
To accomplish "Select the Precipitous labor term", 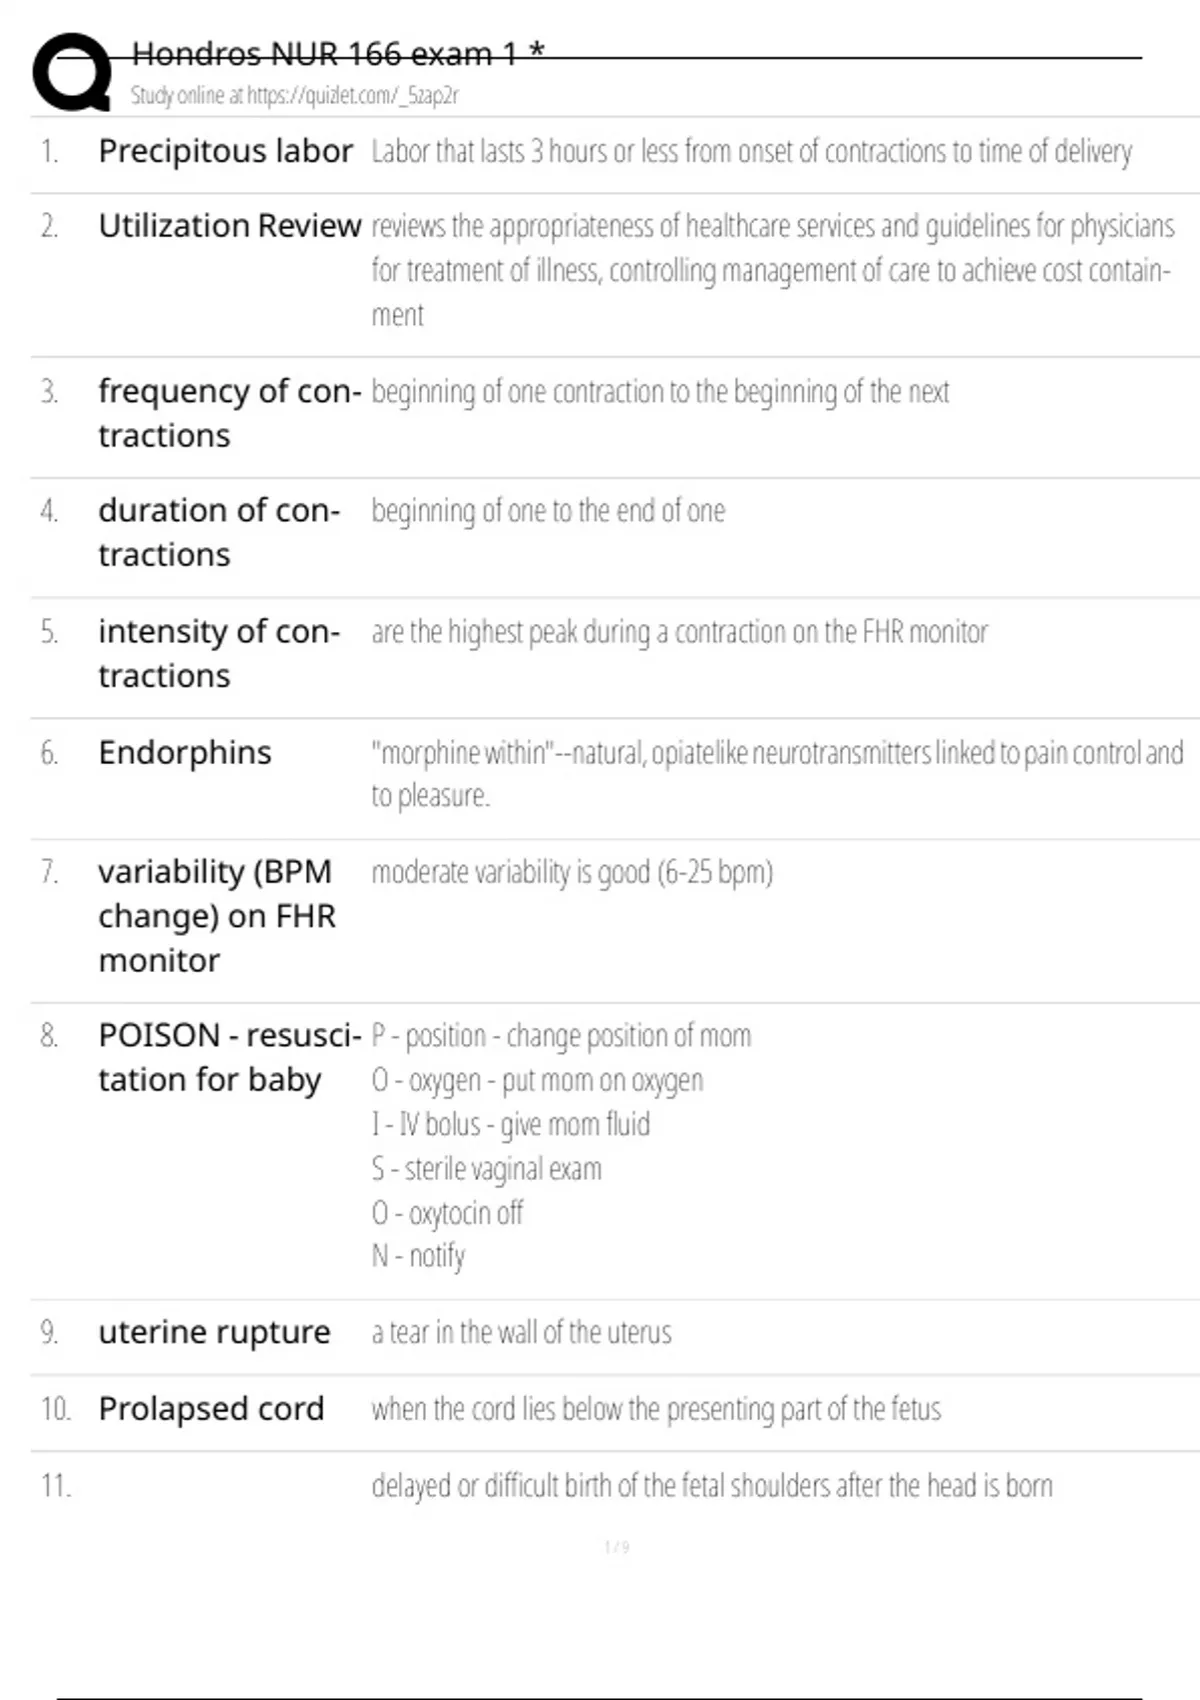I will point(225,151).
